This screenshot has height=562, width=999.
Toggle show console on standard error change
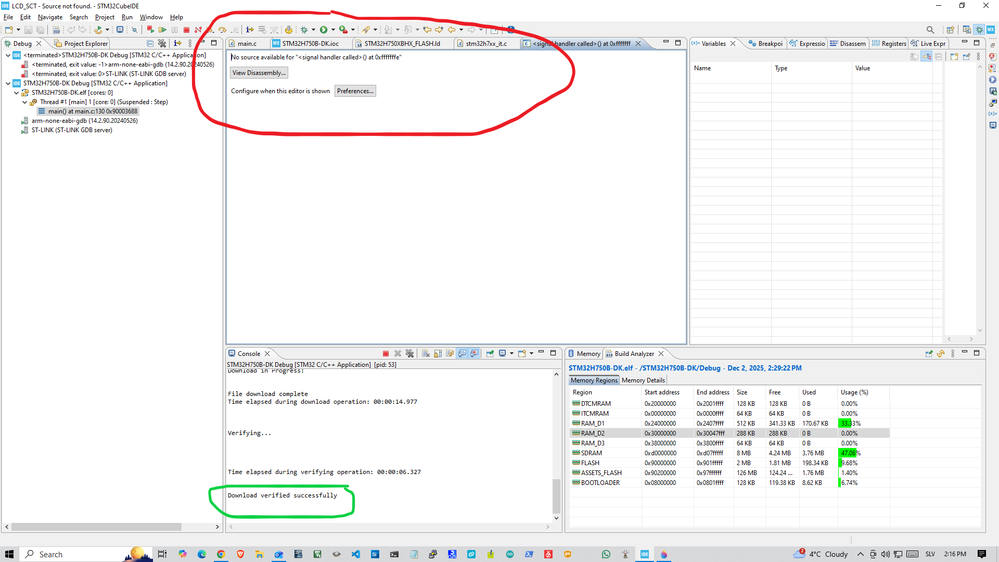pyautogui.click(x=474, y=353)
